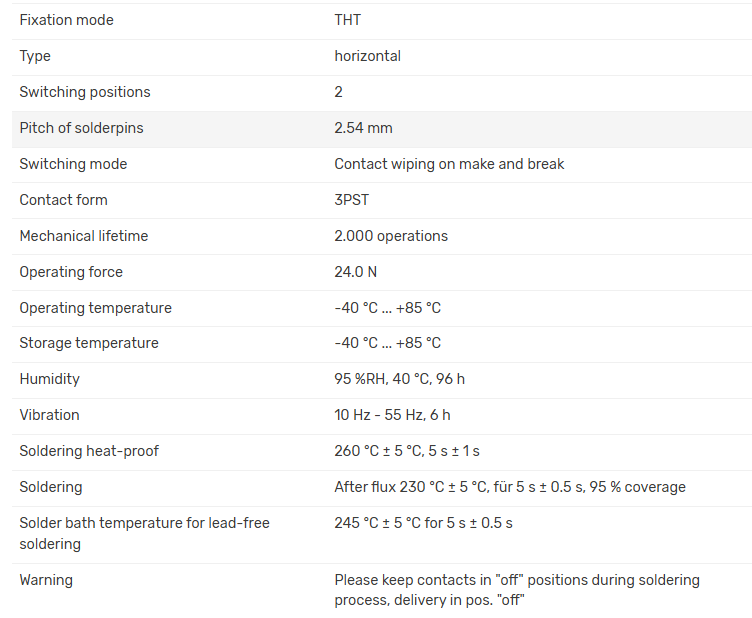Click the "Soldering heat-proof" label

89,451
